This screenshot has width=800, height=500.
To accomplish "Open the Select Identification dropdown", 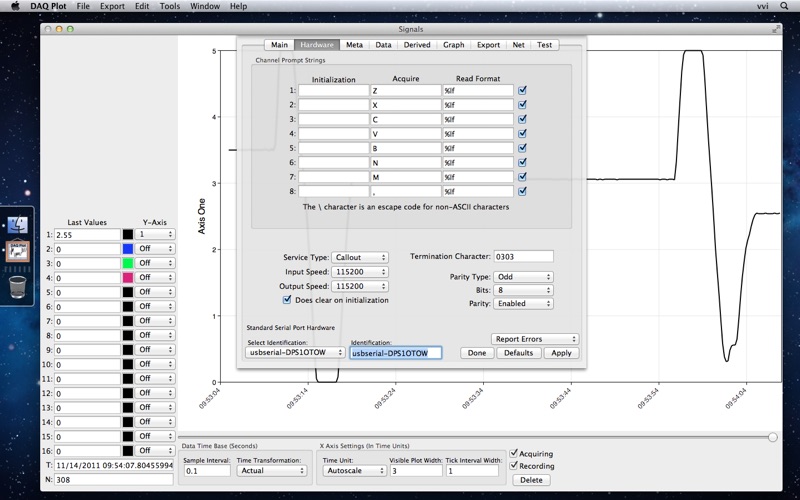I will 295,353.
